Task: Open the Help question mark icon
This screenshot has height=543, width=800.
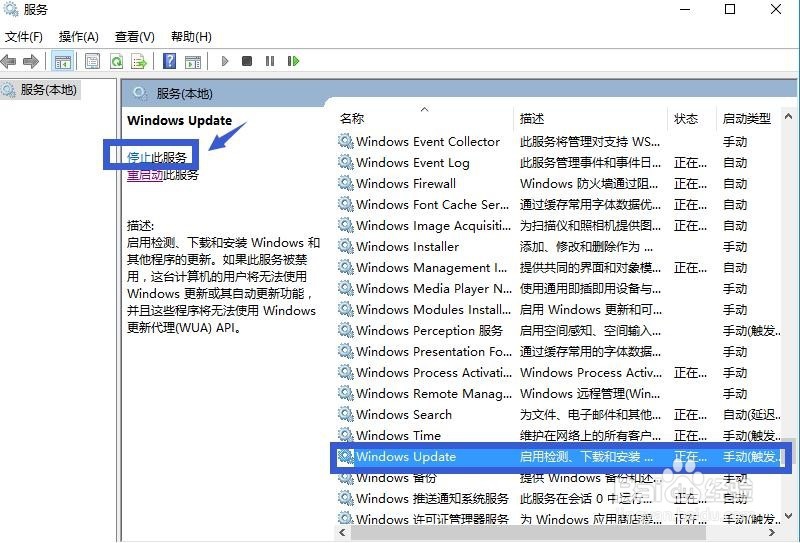Action: pos(169,62)
